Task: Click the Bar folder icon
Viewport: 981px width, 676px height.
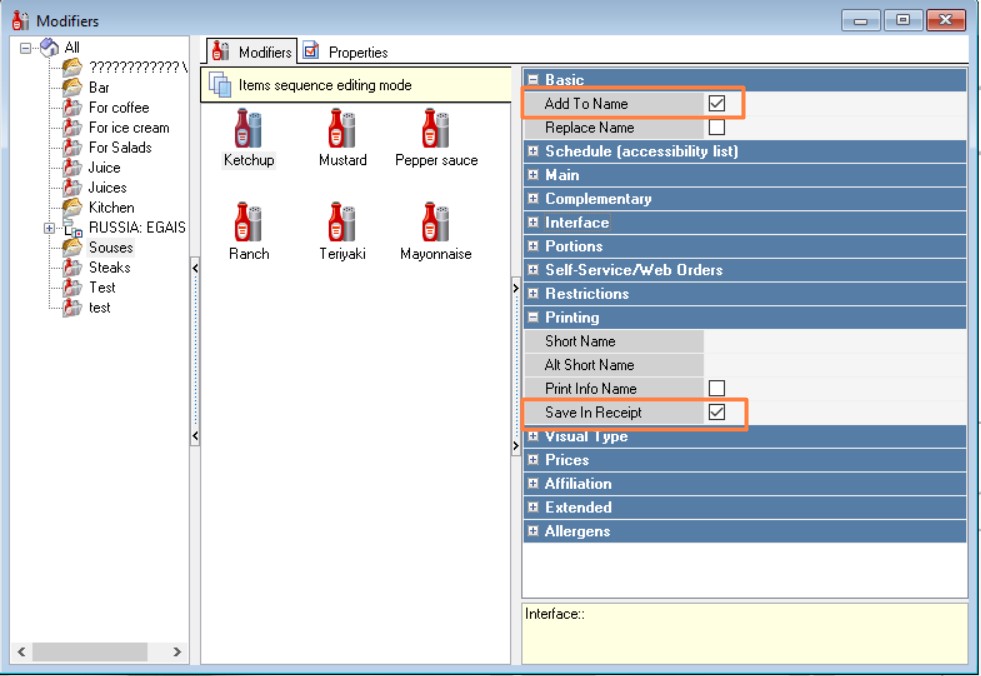Action: pos(72,87)
